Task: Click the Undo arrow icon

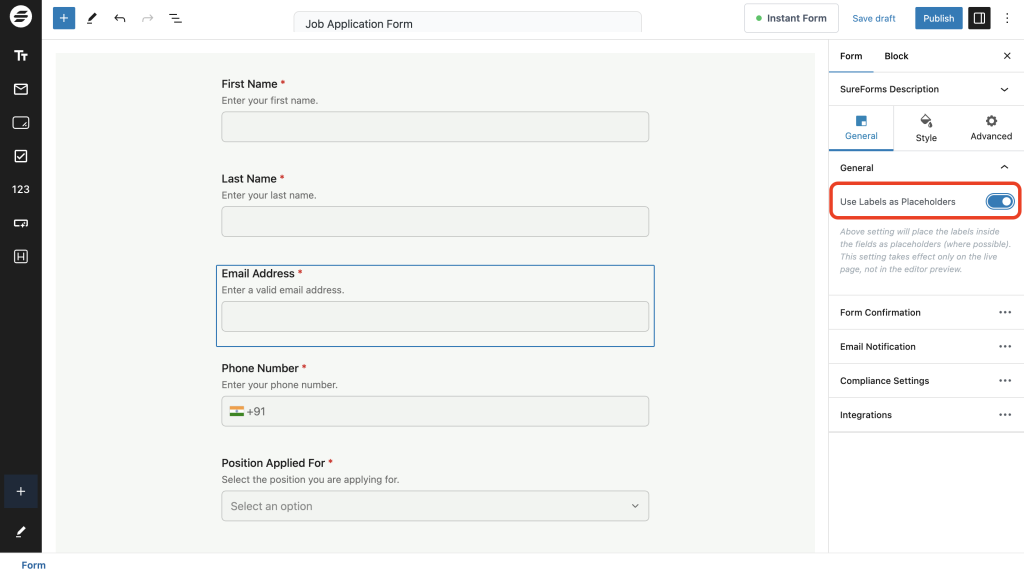Action: tap(120, 18)
